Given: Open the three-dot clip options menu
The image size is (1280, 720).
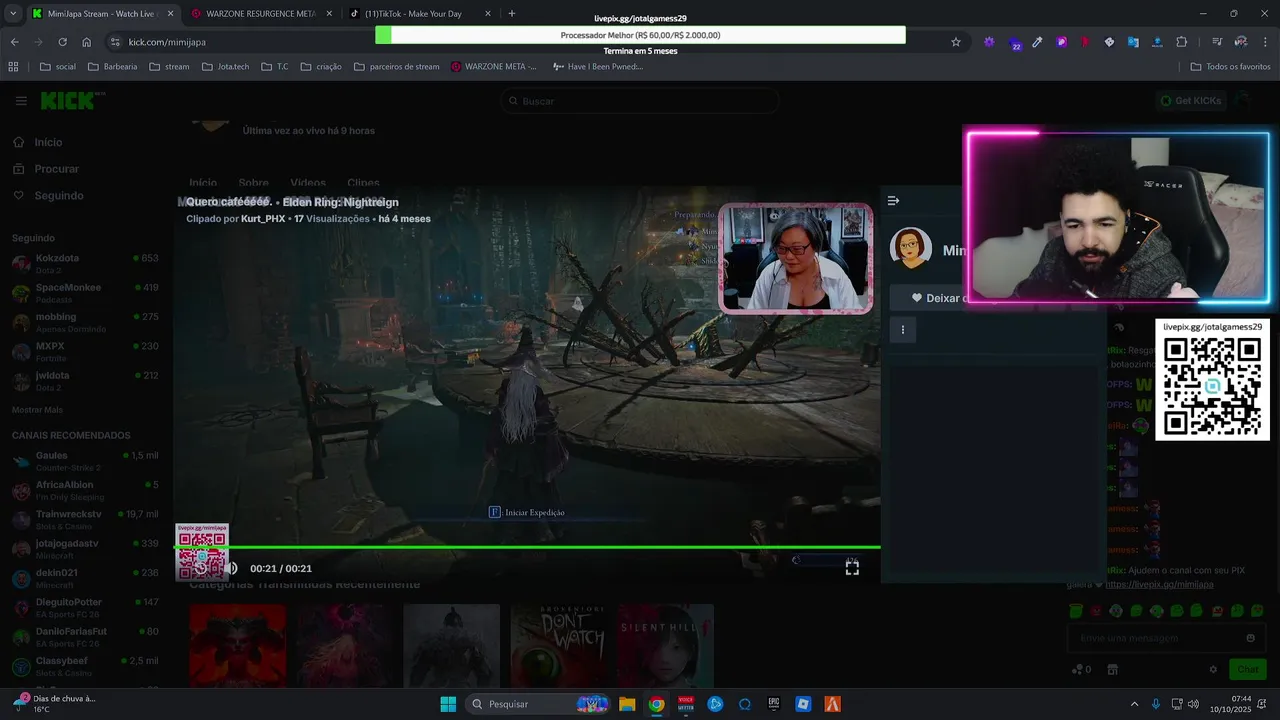Looking at the screenshot, I should click(x=903, y=329).
